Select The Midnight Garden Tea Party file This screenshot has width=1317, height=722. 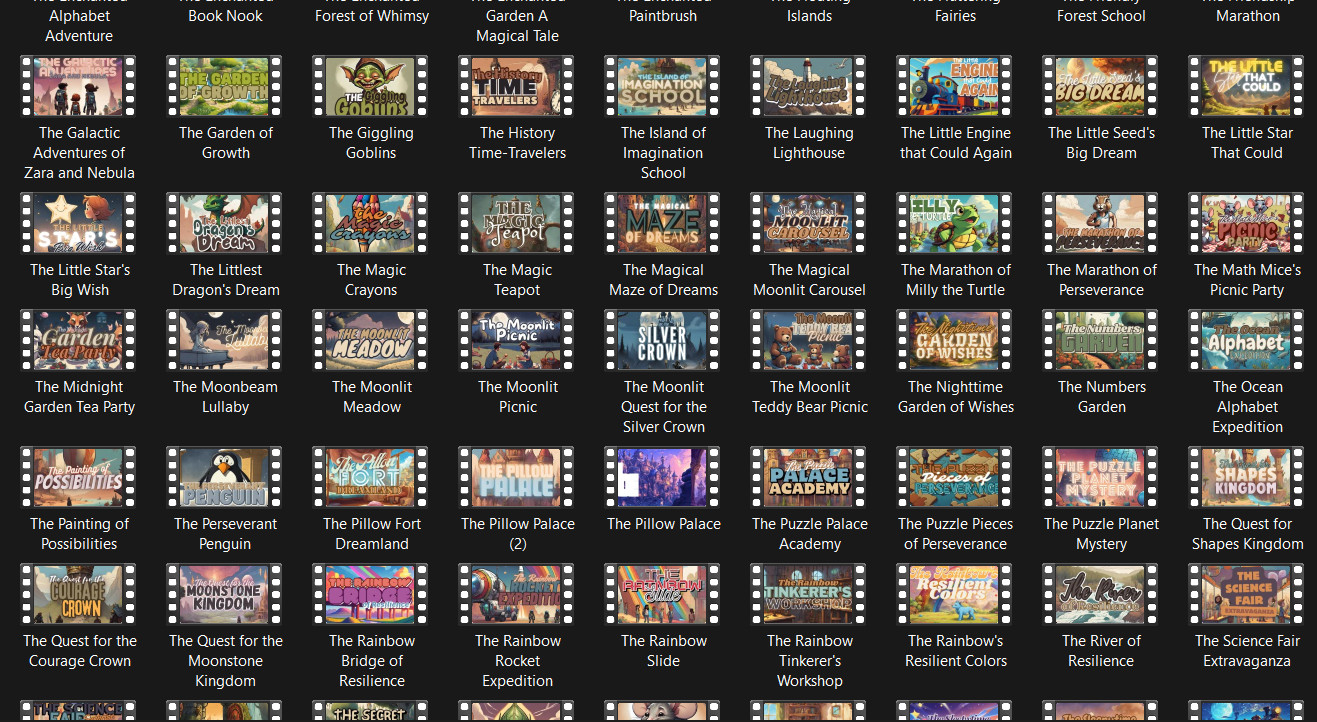click(79, 341)
